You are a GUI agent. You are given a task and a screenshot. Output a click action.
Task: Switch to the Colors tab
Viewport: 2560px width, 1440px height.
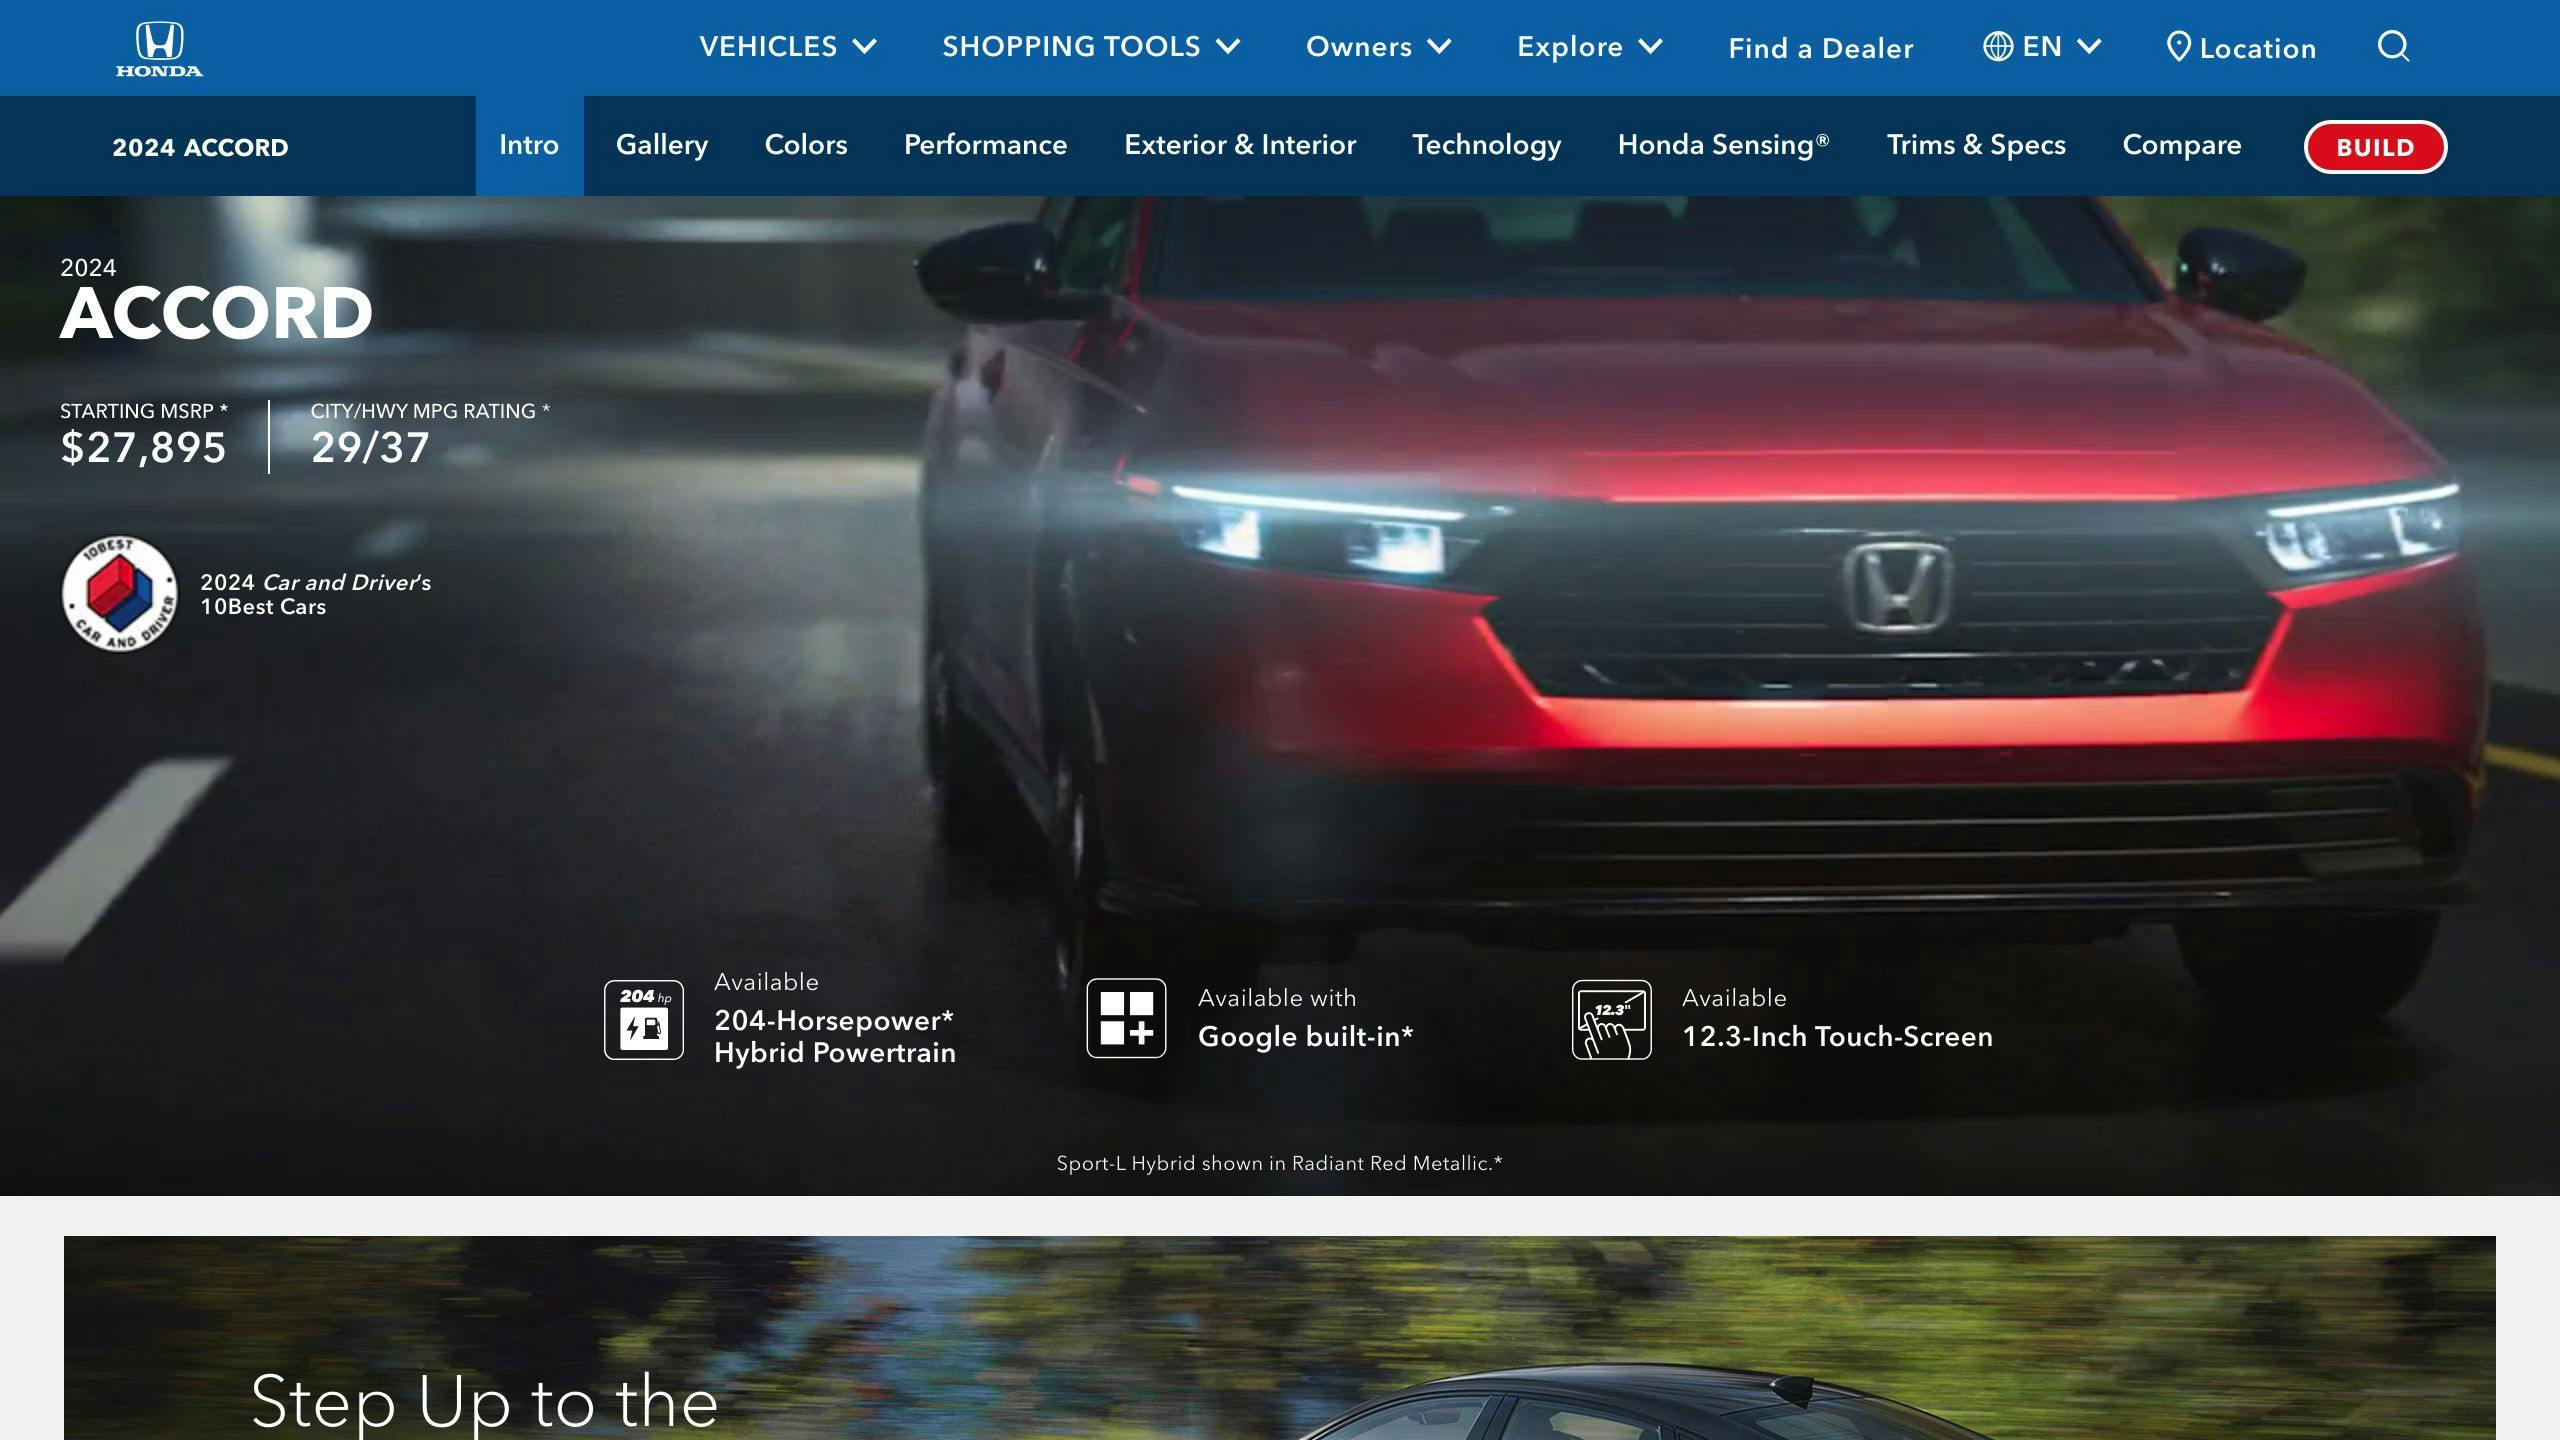pyautogui.click(x=806, y=145)
